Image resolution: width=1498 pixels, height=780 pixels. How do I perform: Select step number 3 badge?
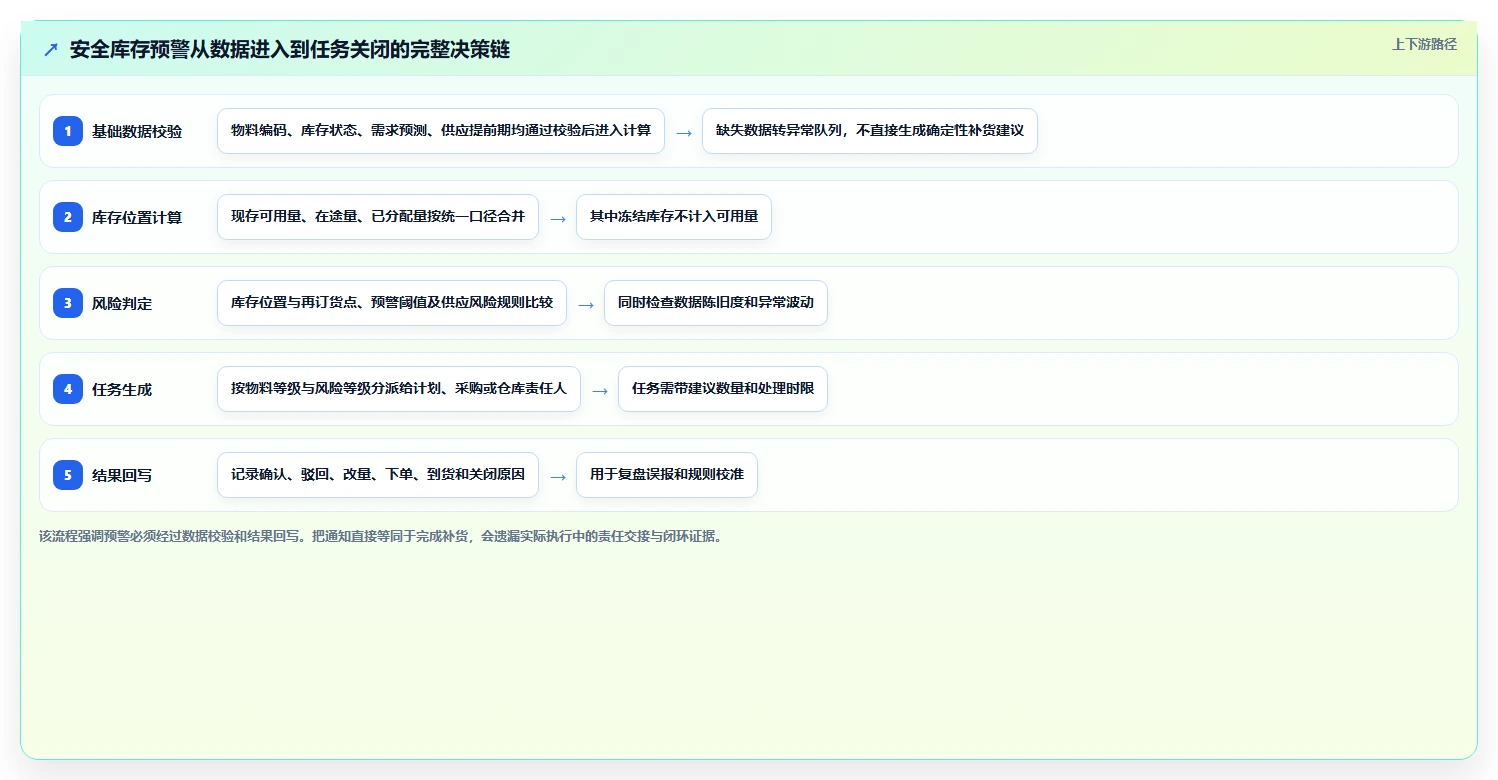[68, 303]
